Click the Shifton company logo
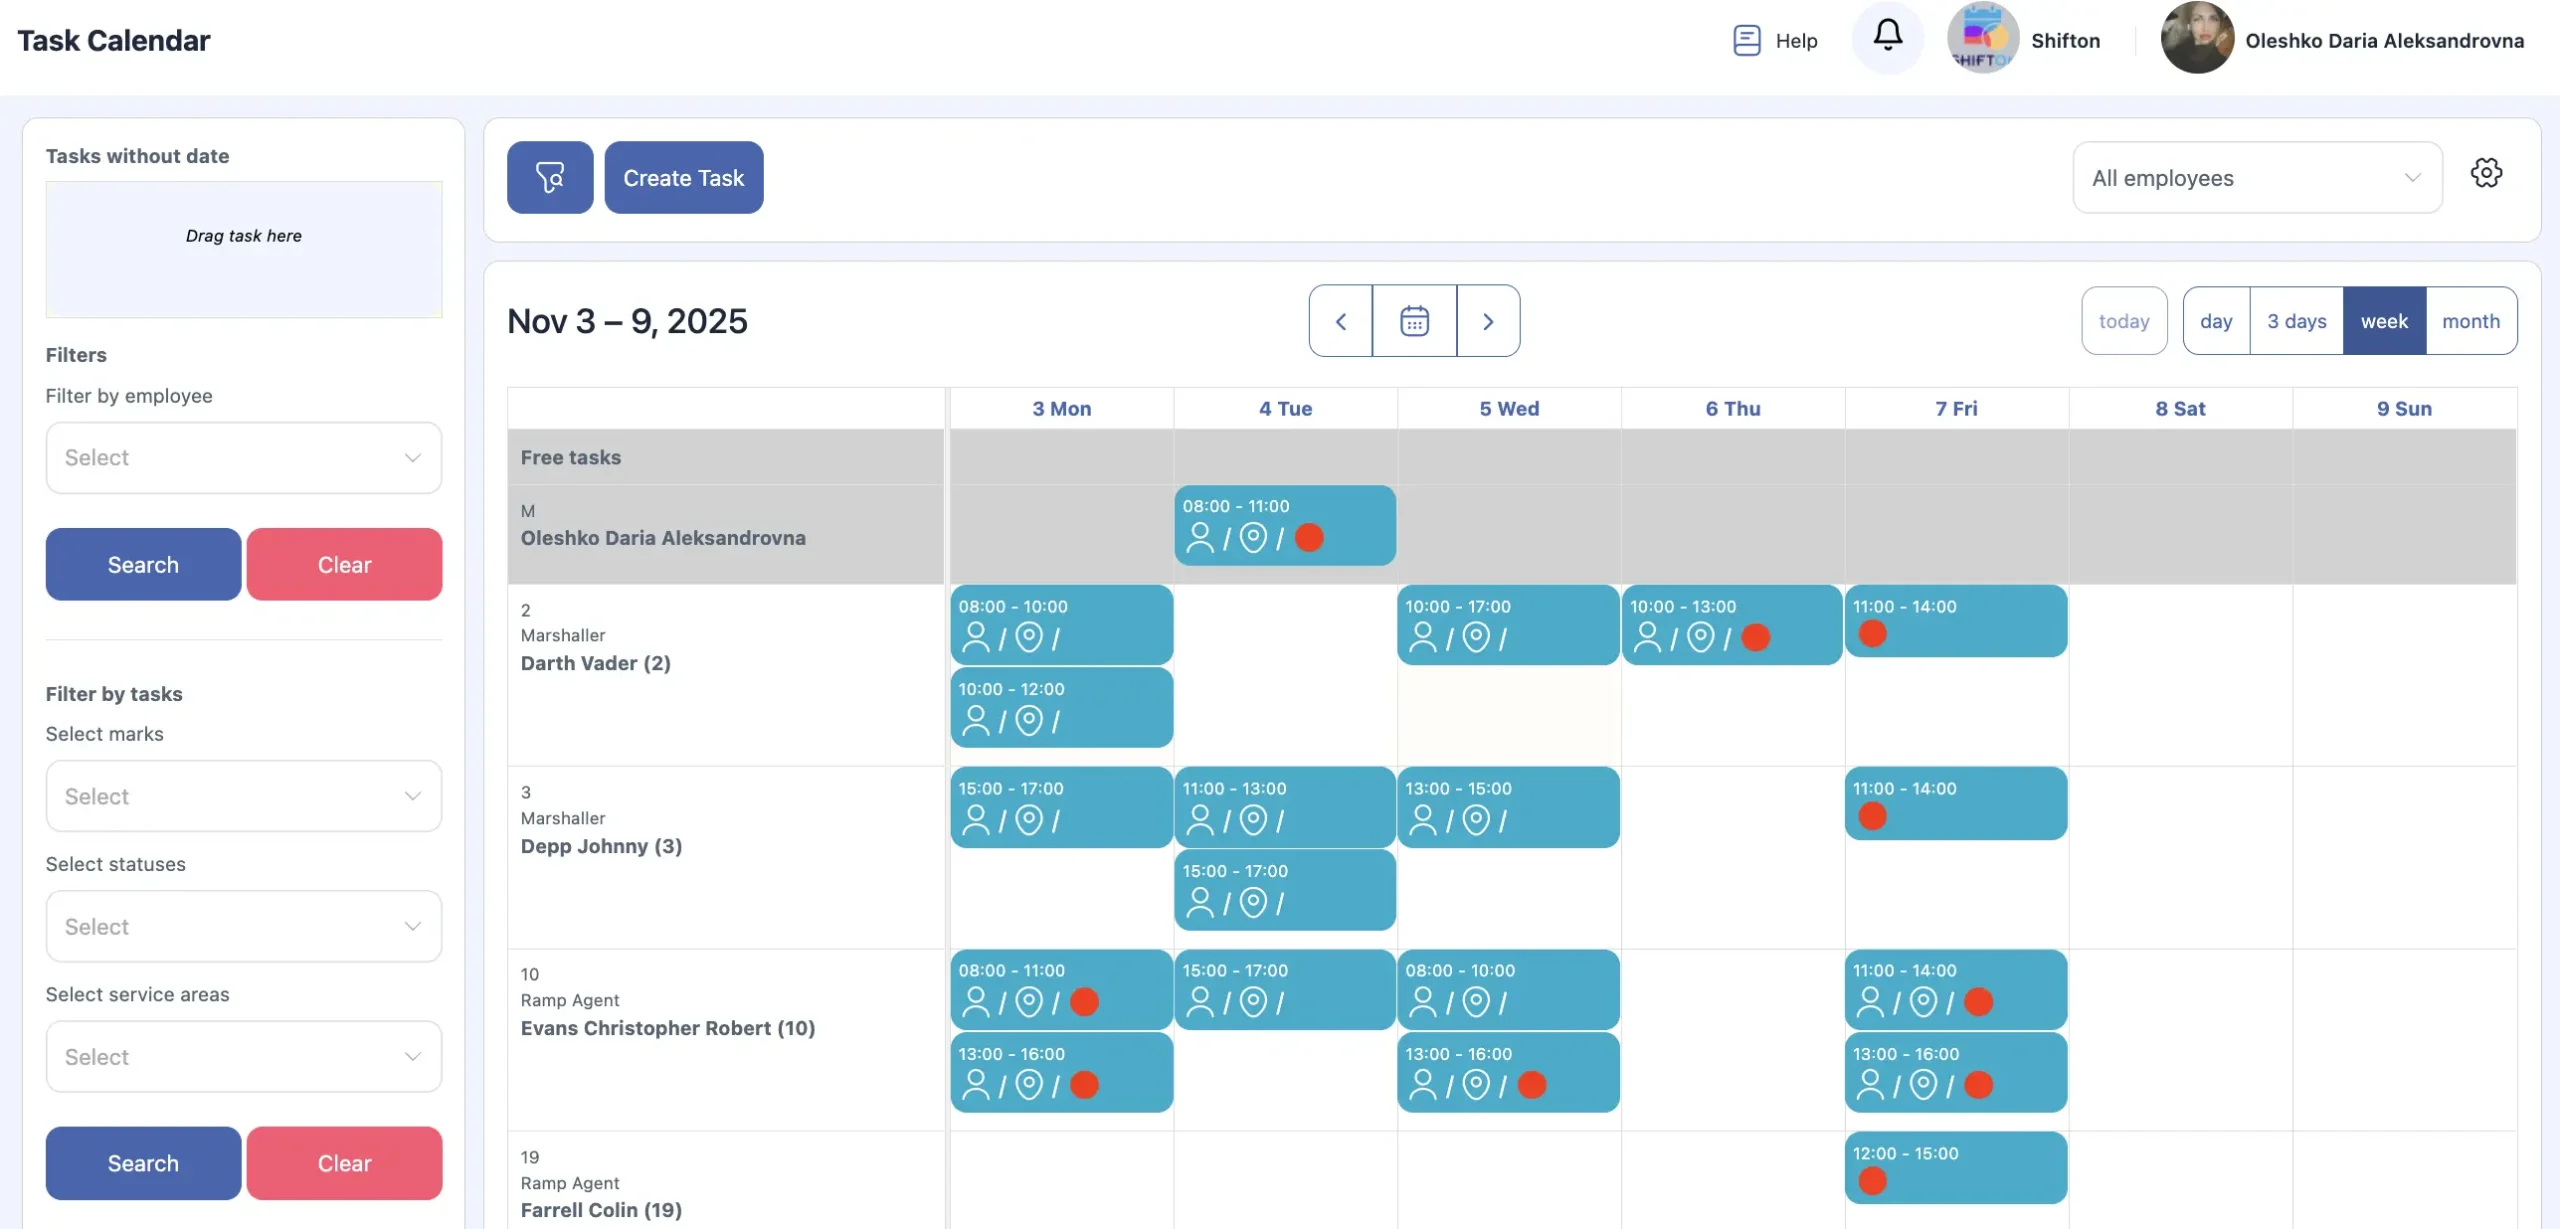This screenshot has width=2560, height=1229. 1982,38
